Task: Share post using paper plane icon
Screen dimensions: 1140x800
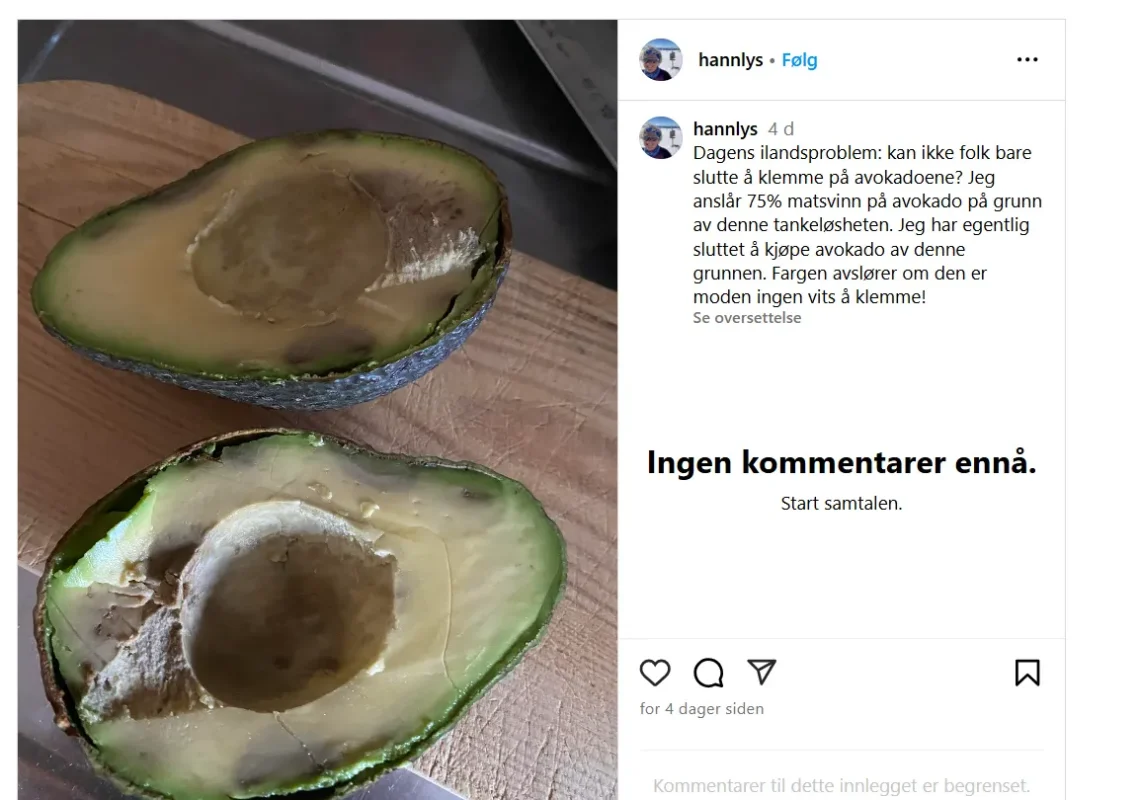Action: coord(762,672)
